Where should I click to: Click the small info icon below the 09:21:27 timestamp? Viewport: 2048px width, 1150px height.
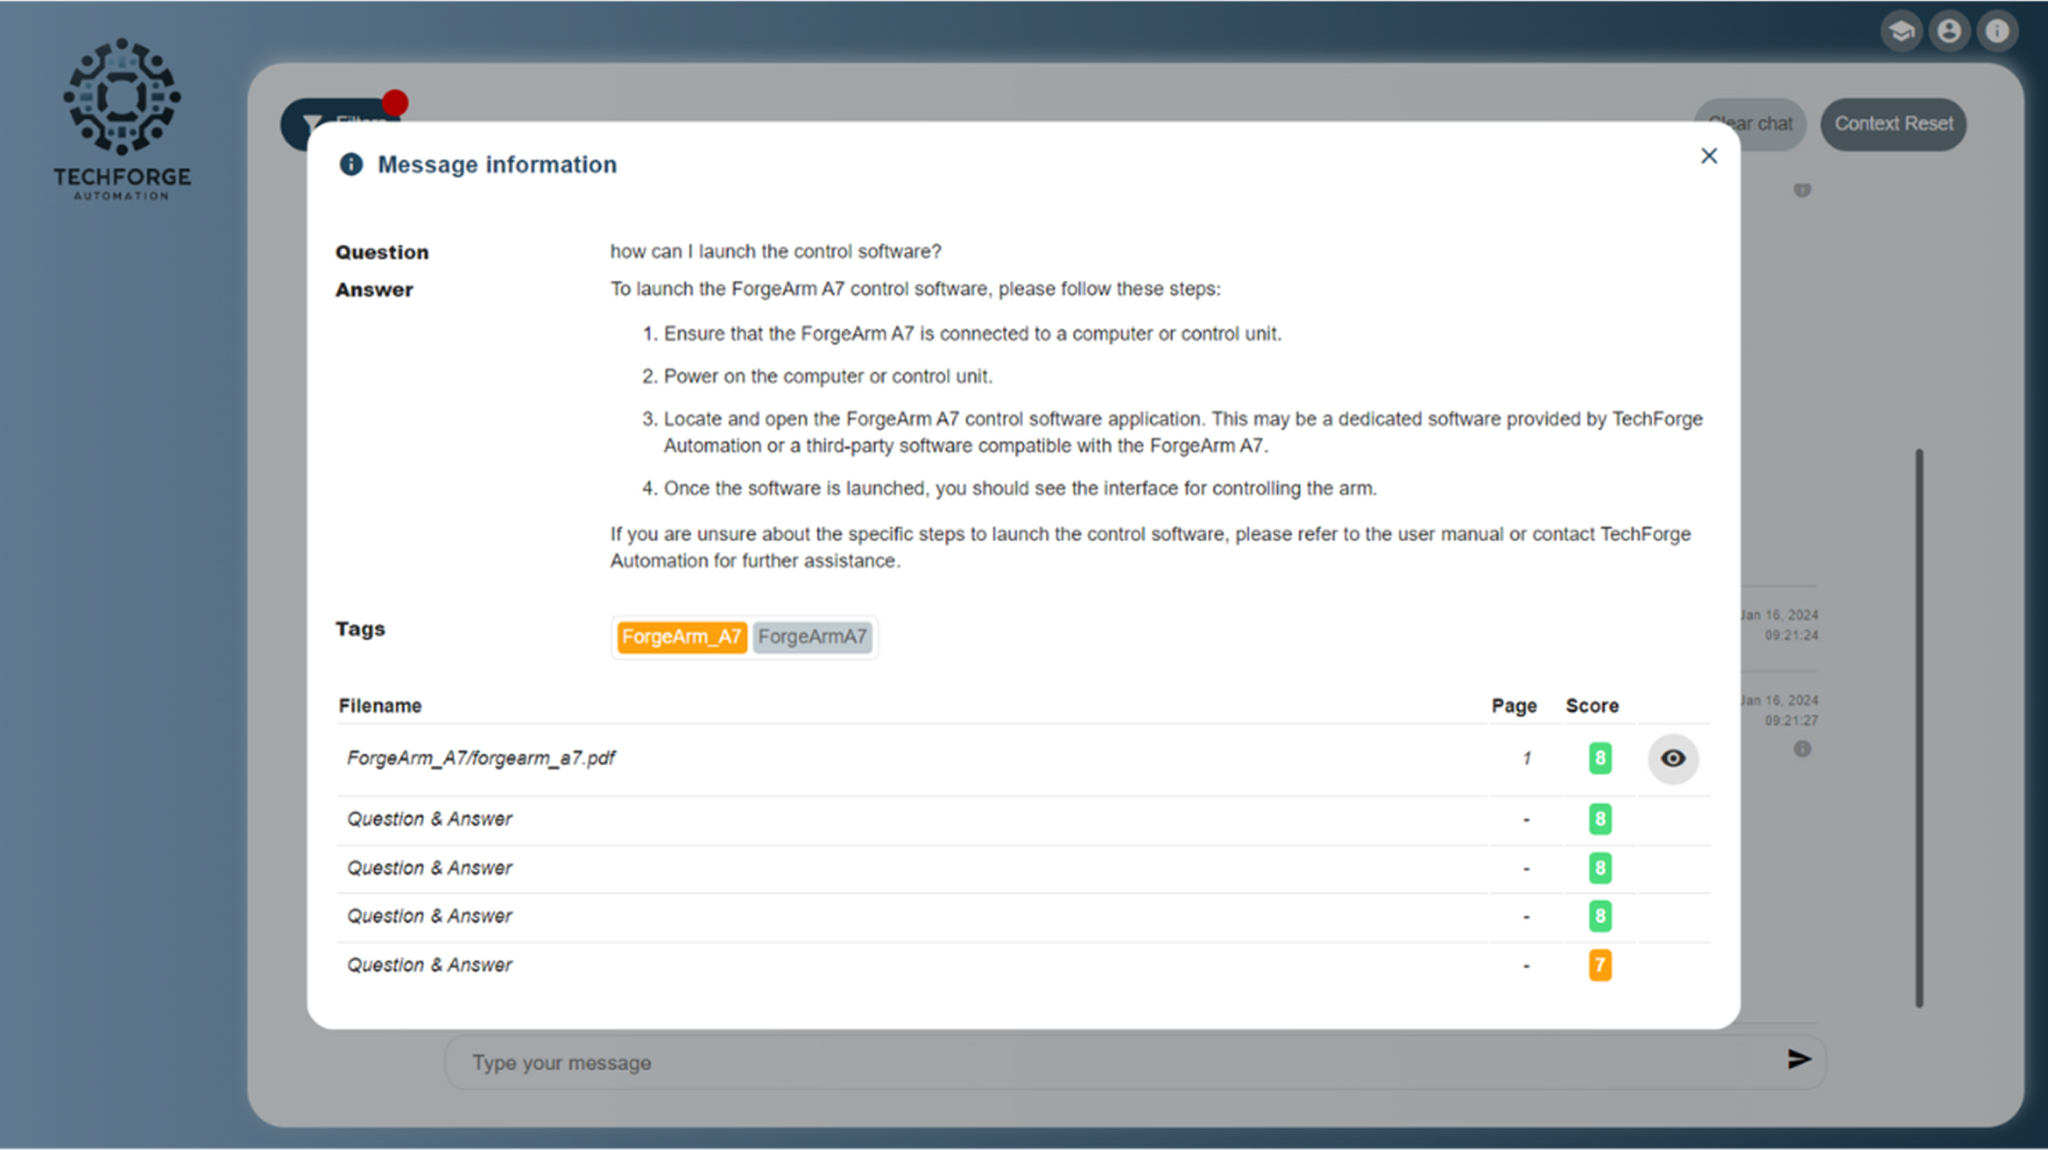coord(1802,749)
